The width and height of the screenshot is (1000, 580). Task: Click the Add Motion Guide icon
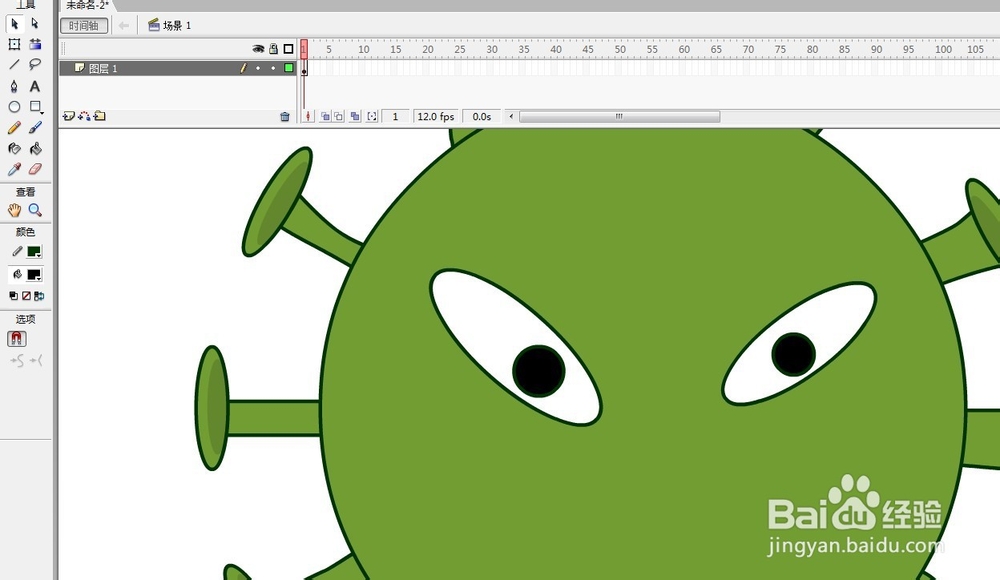(x=84, y=116)
